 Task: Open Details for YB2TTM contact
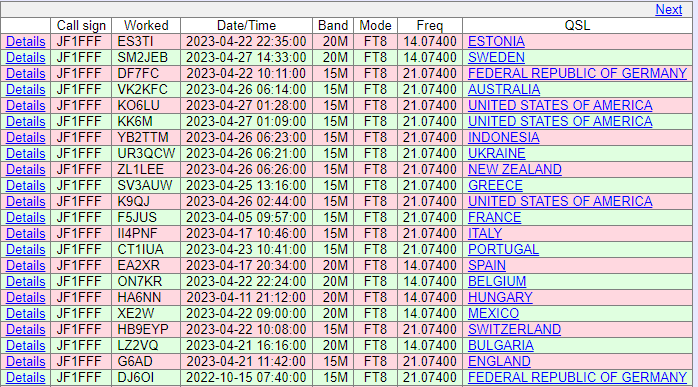(25, 138)
